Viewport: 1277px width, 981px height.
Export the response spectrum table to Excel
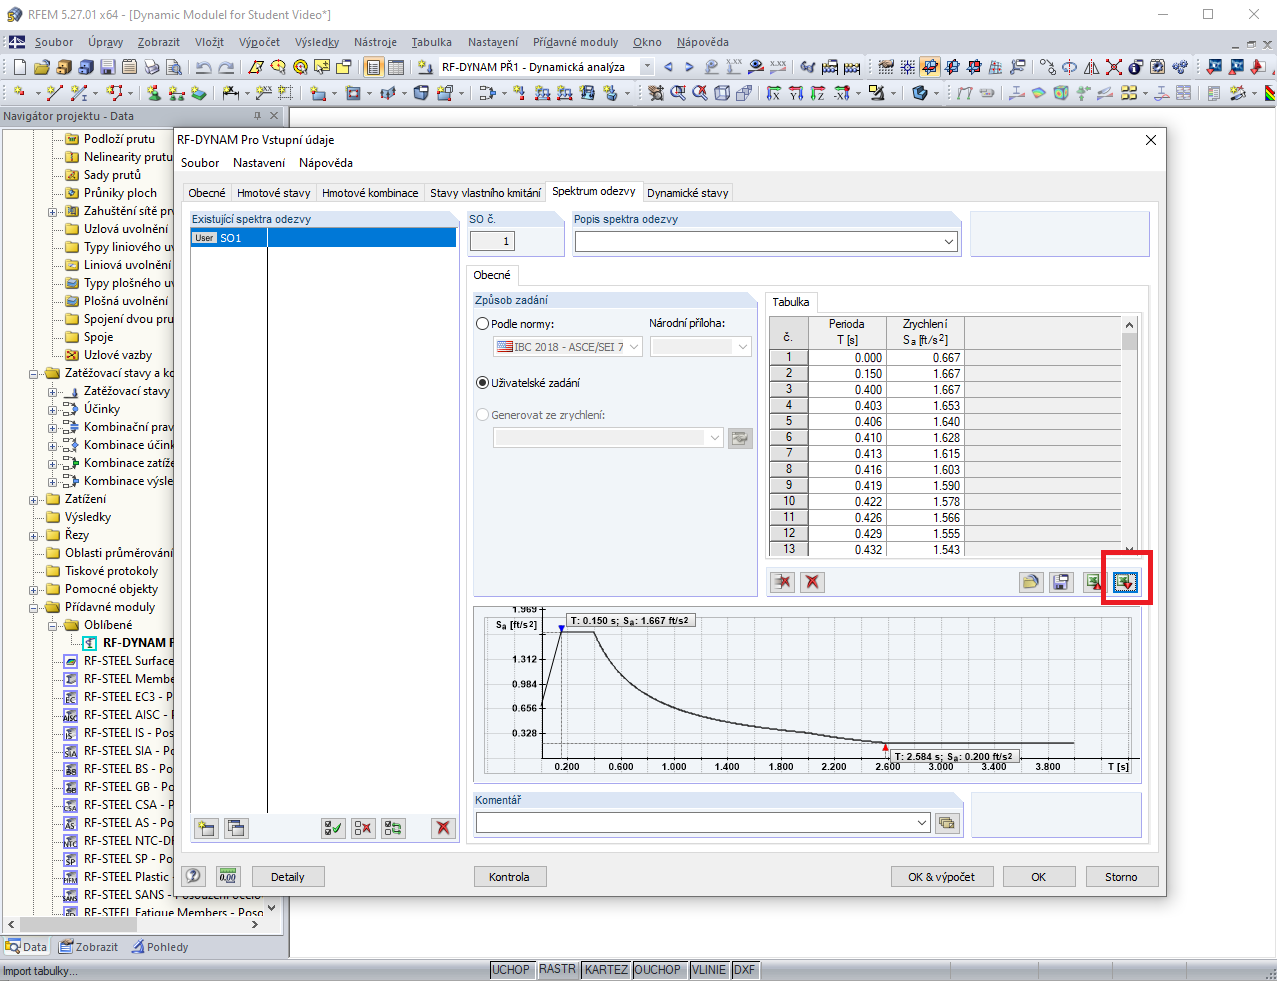(1094, 582)
